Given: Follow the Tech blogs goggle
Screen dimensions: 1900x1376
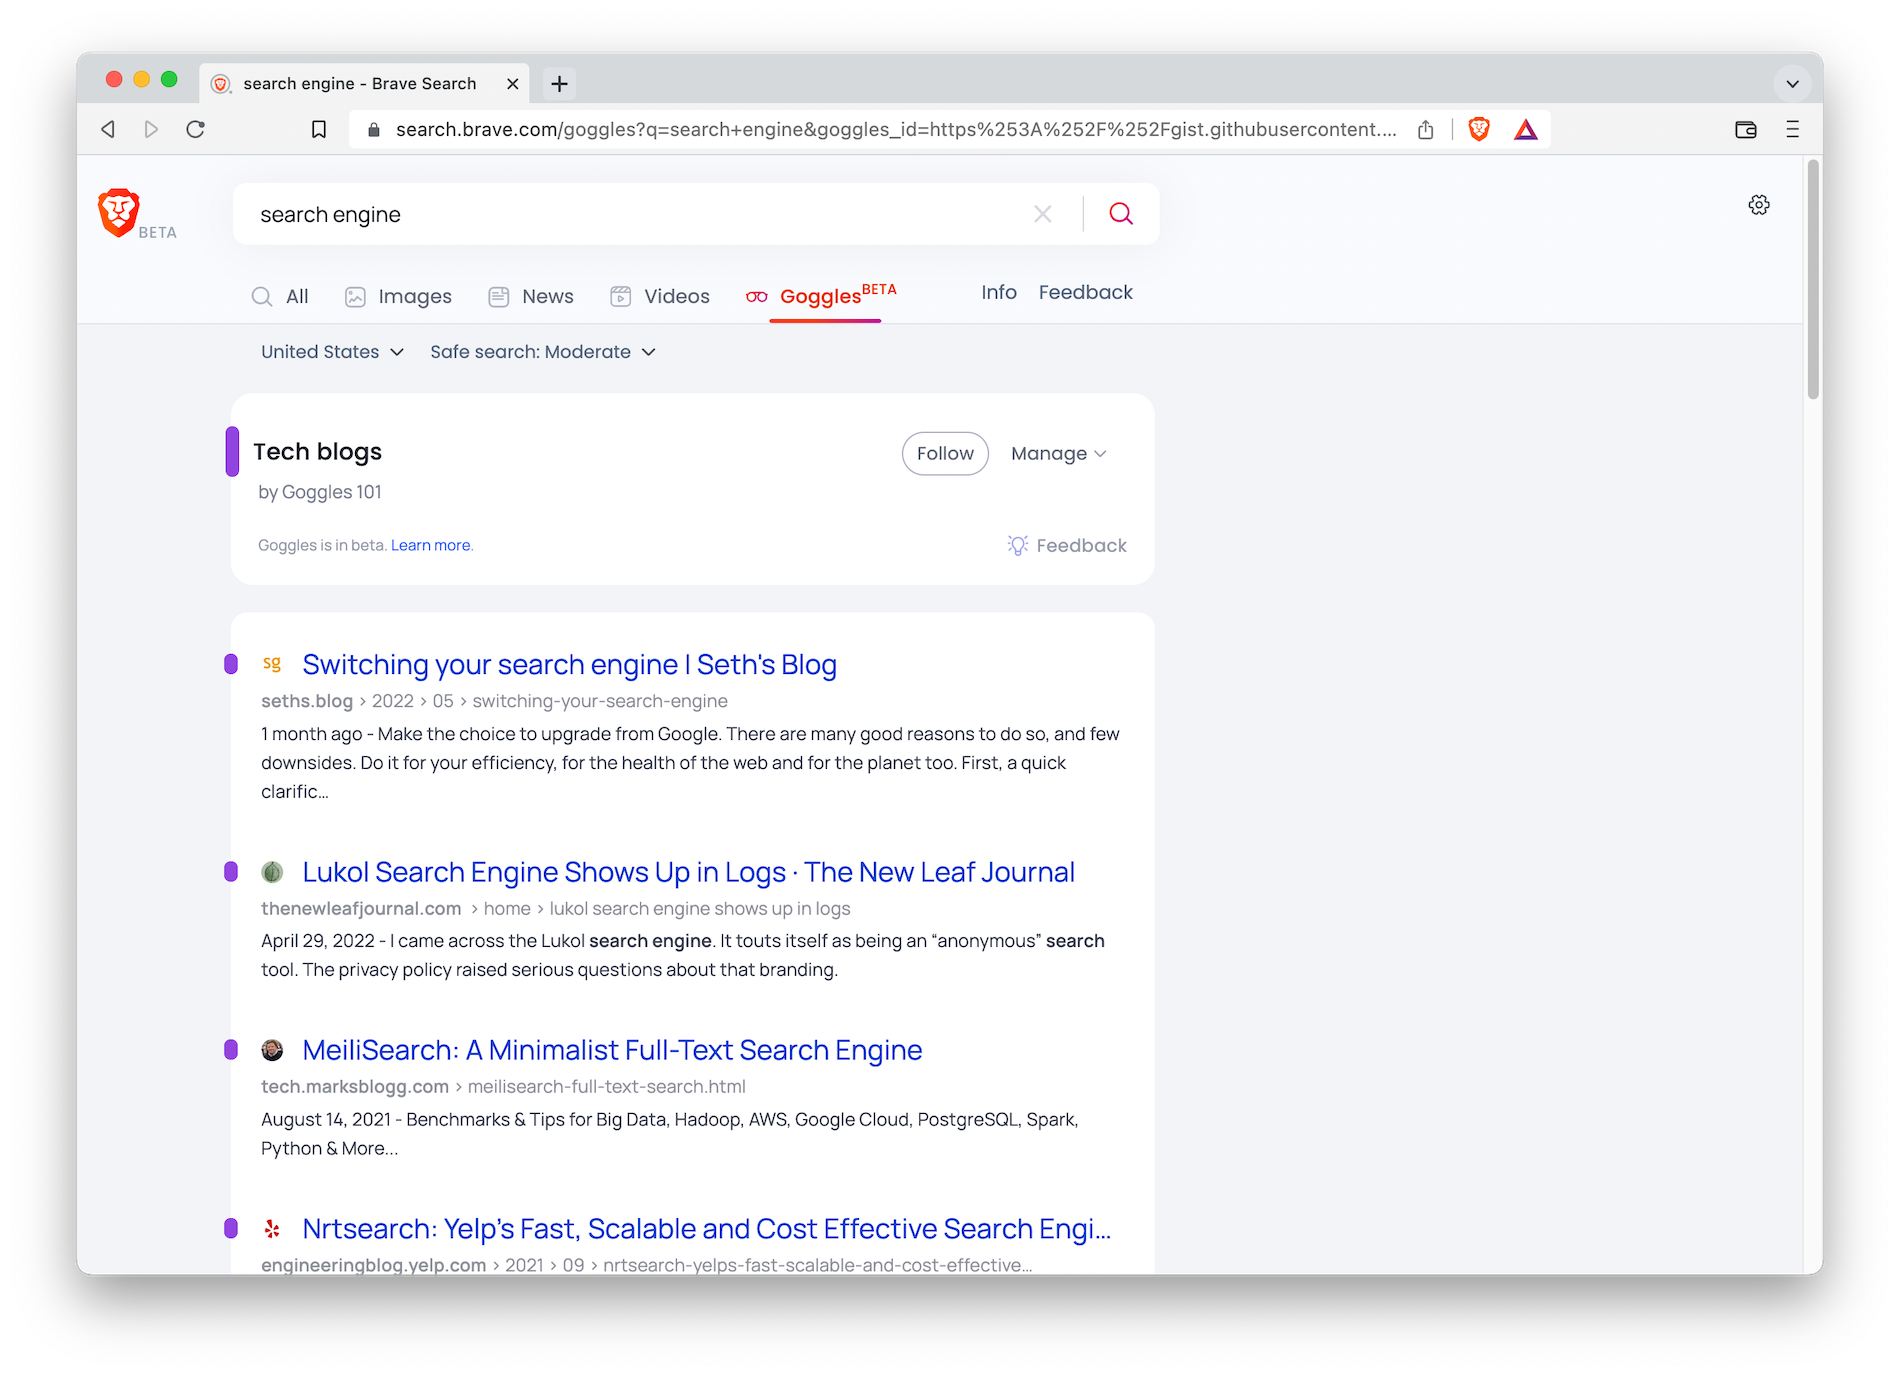Looking at the screenshot, I should [x=945, y=454].
